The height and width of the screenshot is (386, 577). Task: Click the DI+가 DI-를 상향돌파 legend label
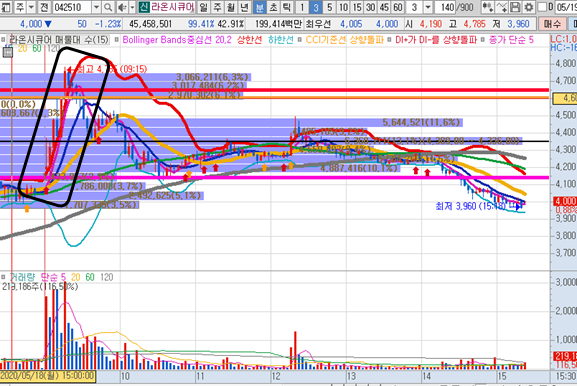(436, 39)
